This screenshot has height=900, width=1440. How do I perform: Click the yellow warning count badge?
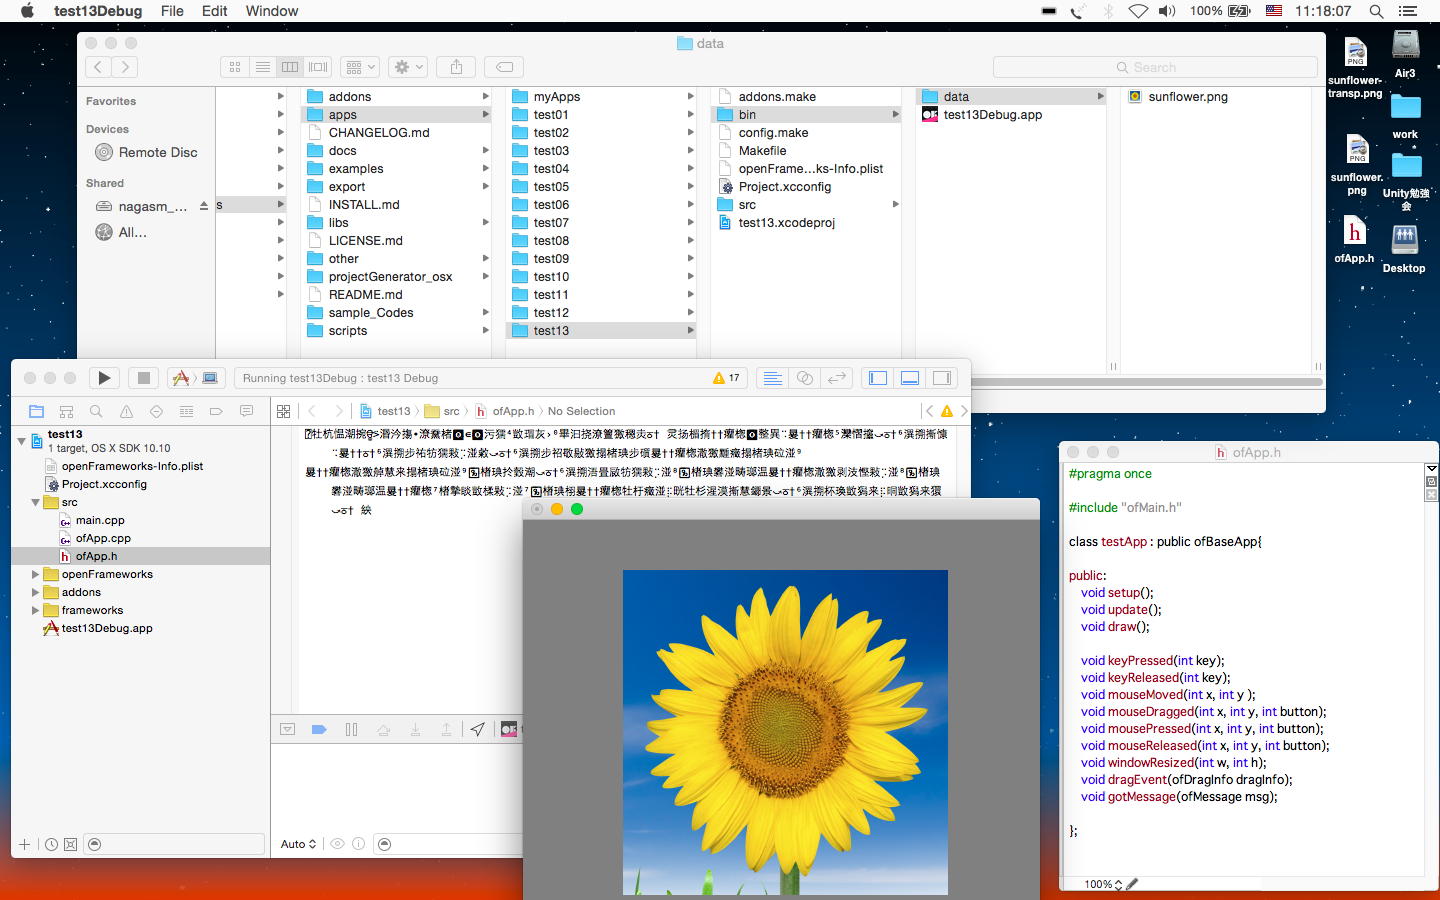[726, 378]
